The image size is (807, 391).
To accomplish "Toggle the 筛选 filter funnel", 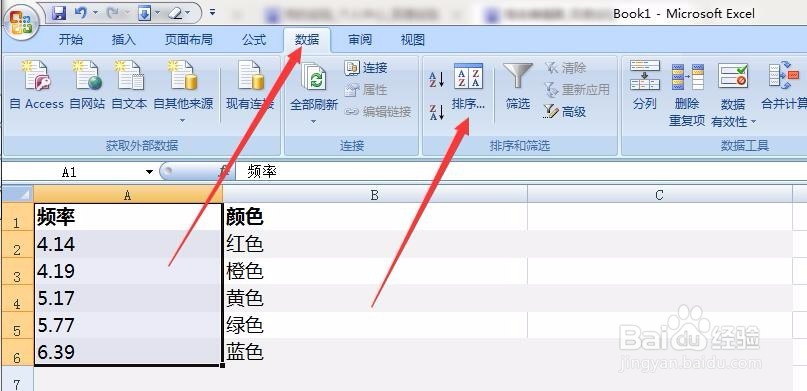I will point(517,87).
